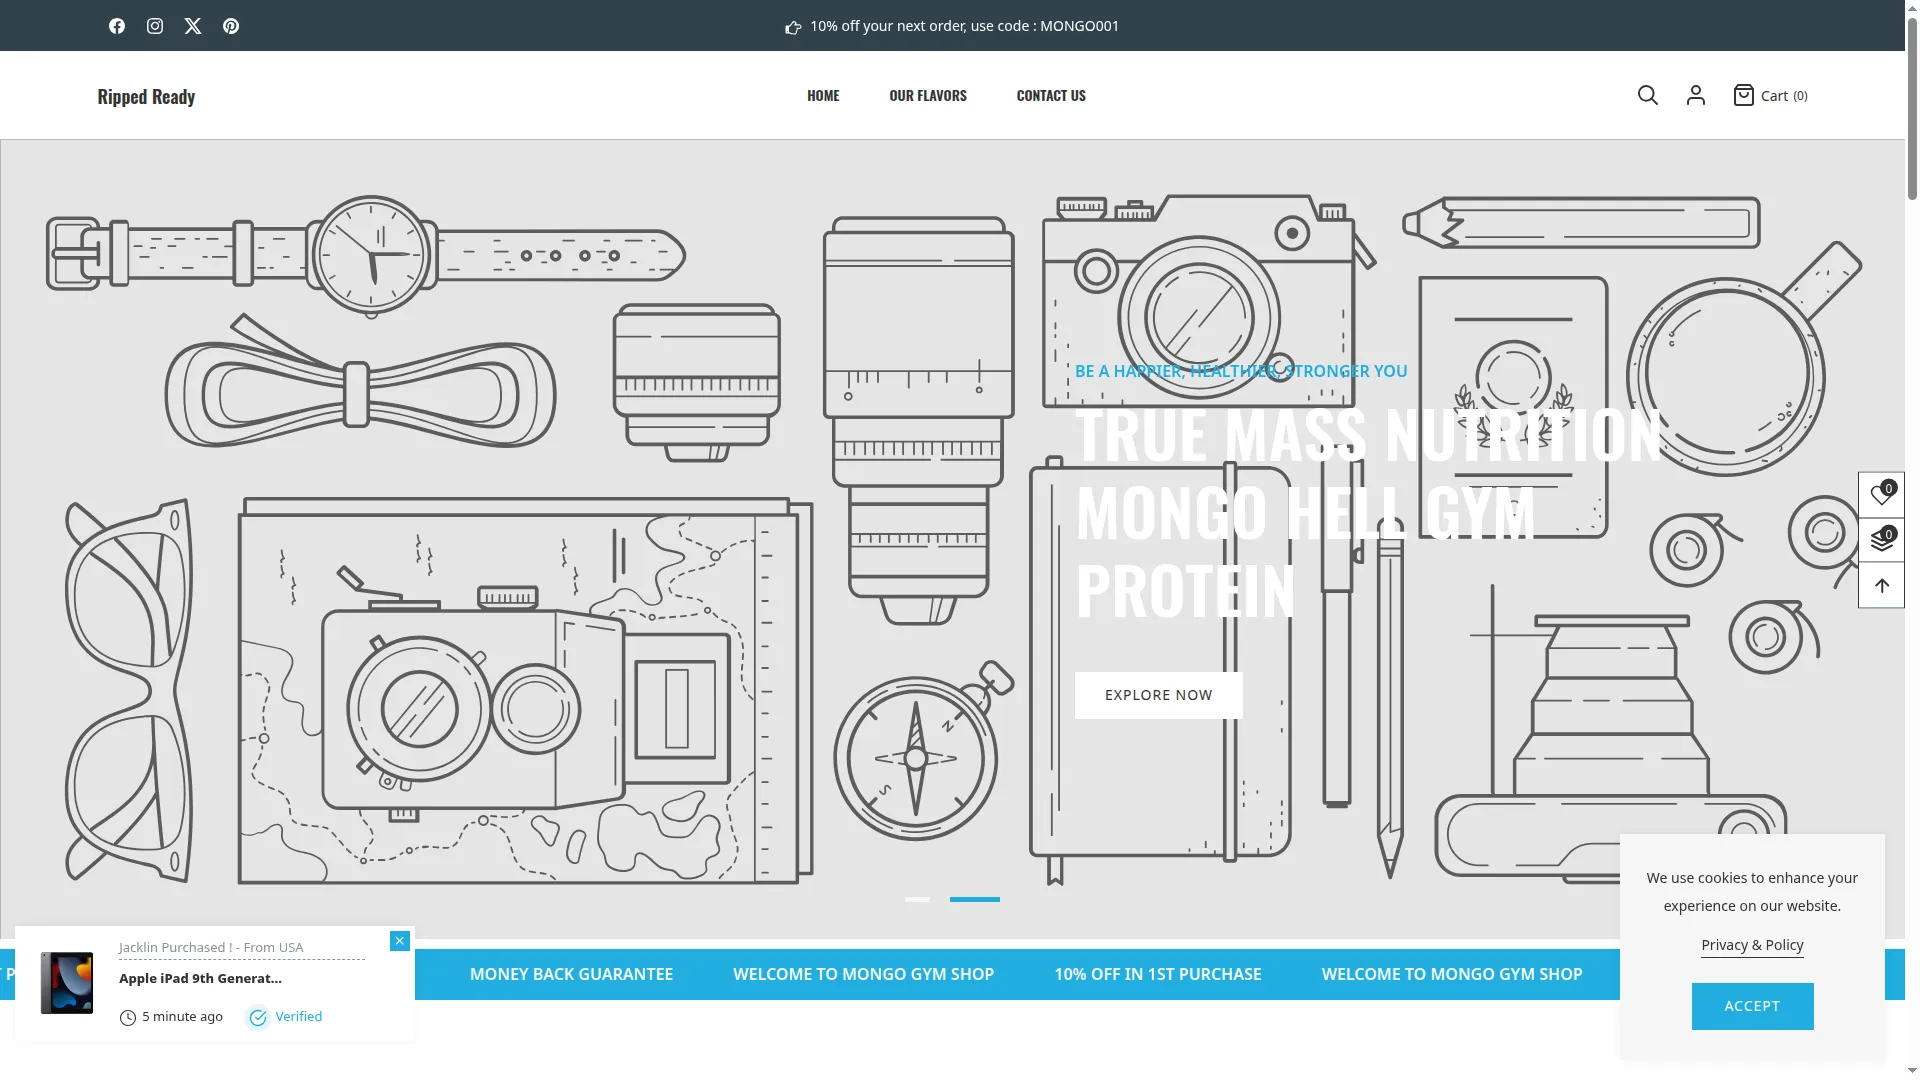Image resolution: width=1920 pixels, height=1080 pixels.
Task: Go to the HOME menu item
Action: click(823, 96)
